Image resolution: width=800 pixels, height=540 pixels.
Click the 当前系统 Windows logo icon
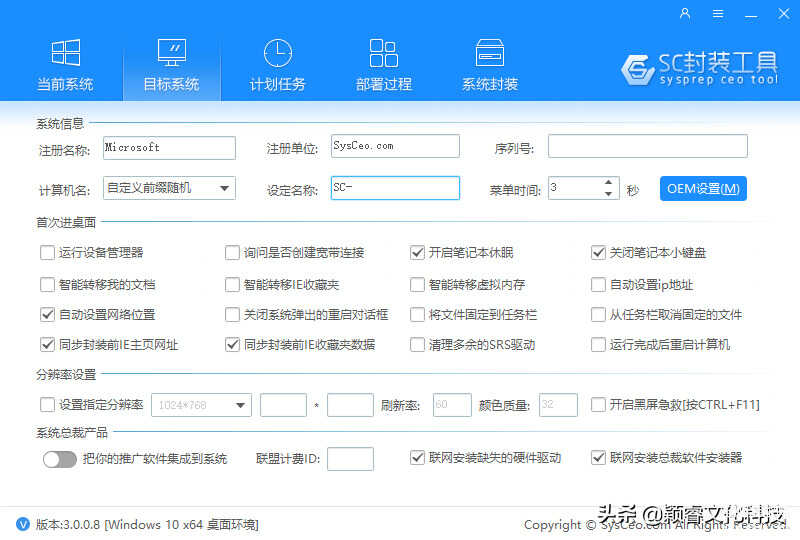pos(66,52)
